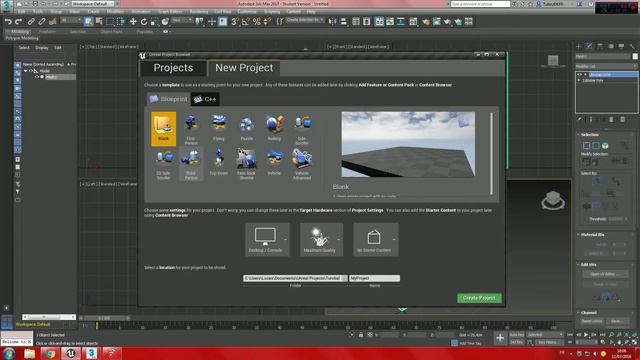Image resolution: width=640 pixels, height=360 pixels.
Task: Open the Create Selection Set dropdown
Action: 305,20
